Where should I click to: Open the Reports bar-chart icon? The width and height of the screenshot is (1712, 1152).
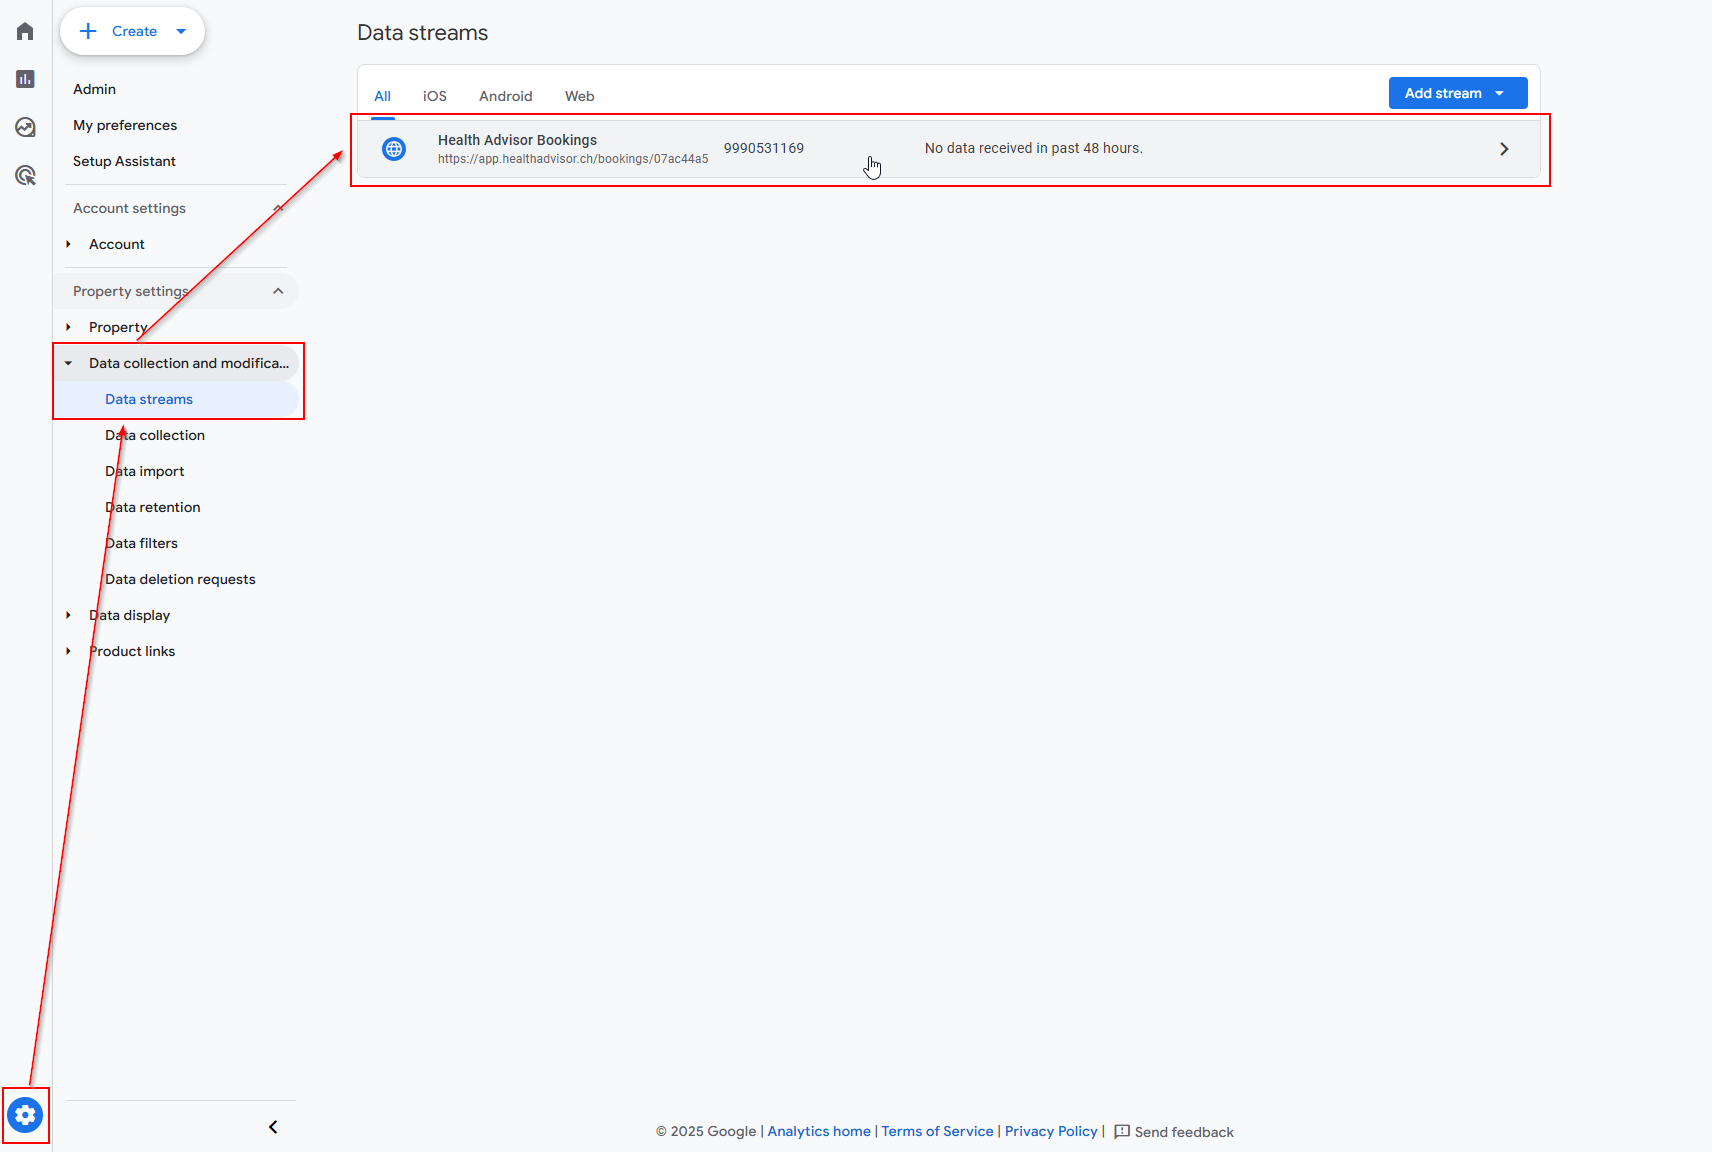click(x=25, y=79)
